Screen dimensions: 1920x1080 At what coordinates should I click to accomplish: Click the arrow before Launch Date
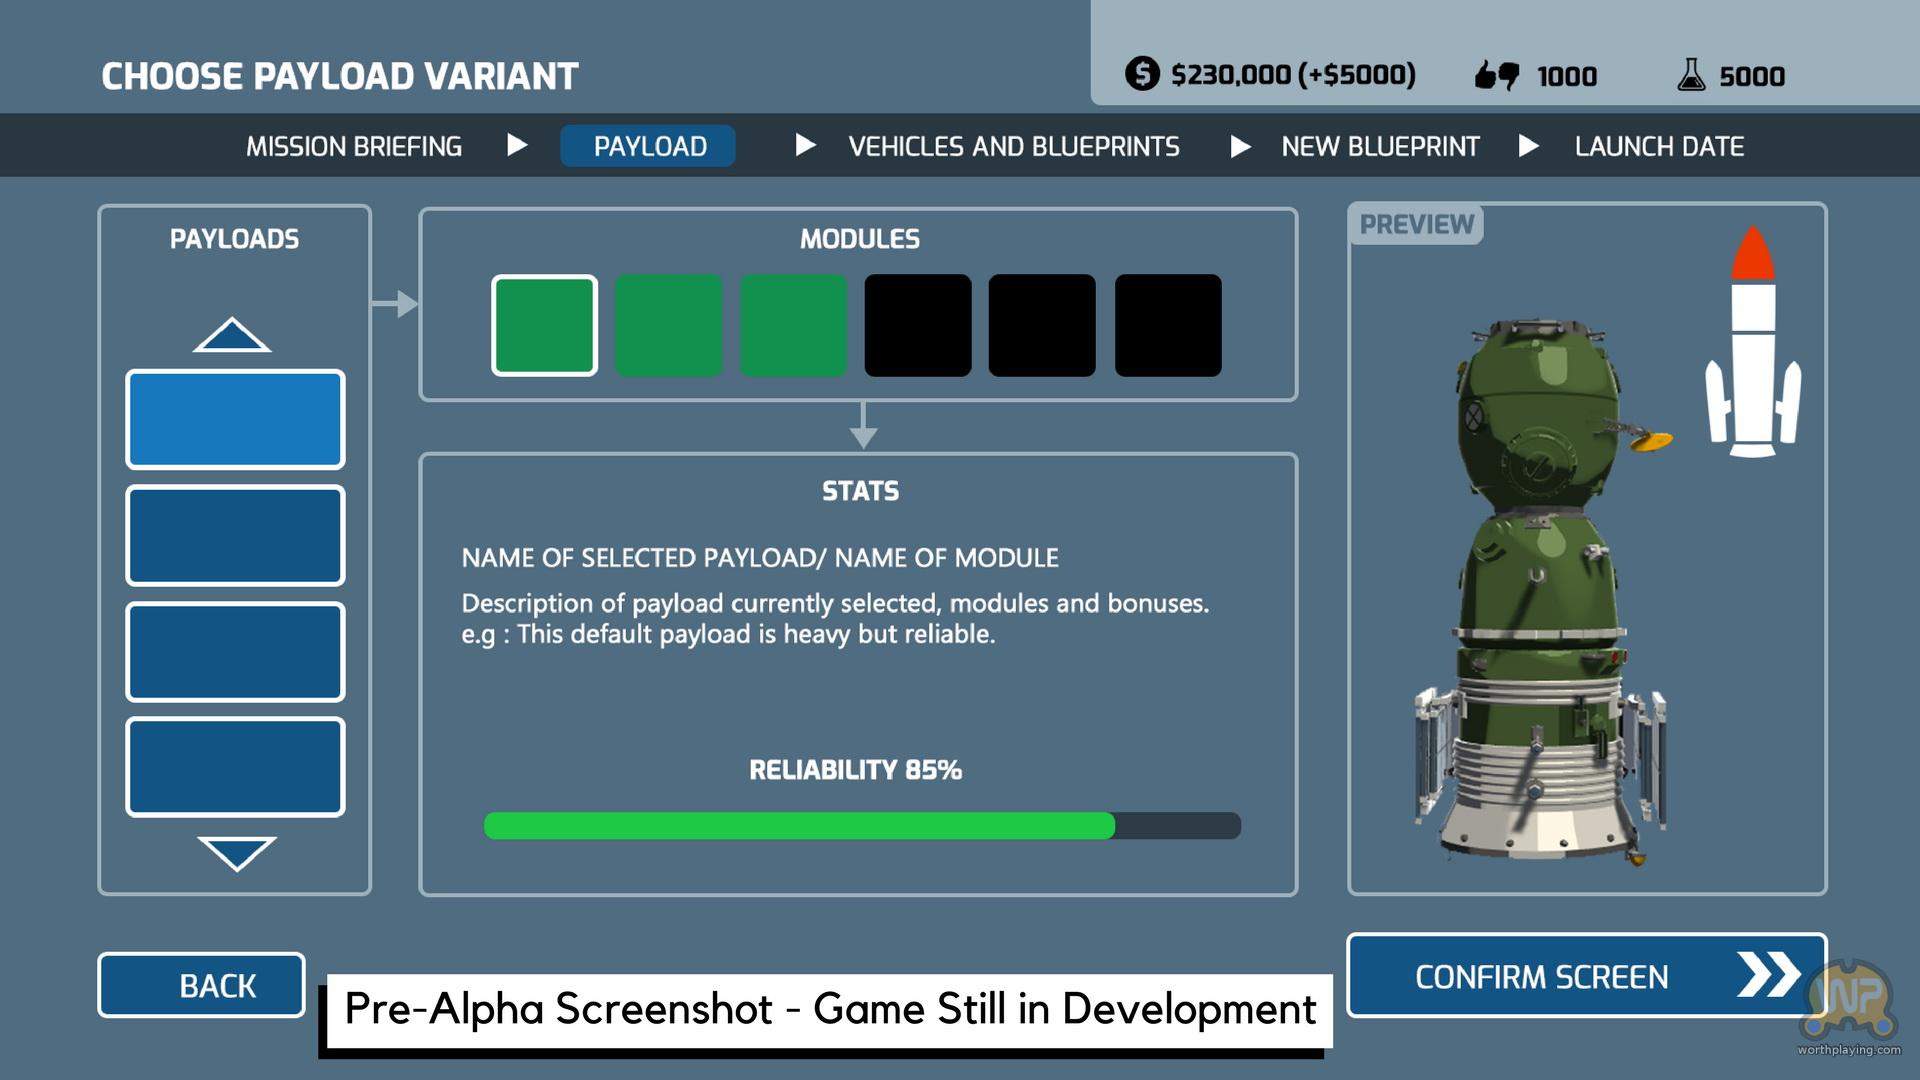[1528, 146]
